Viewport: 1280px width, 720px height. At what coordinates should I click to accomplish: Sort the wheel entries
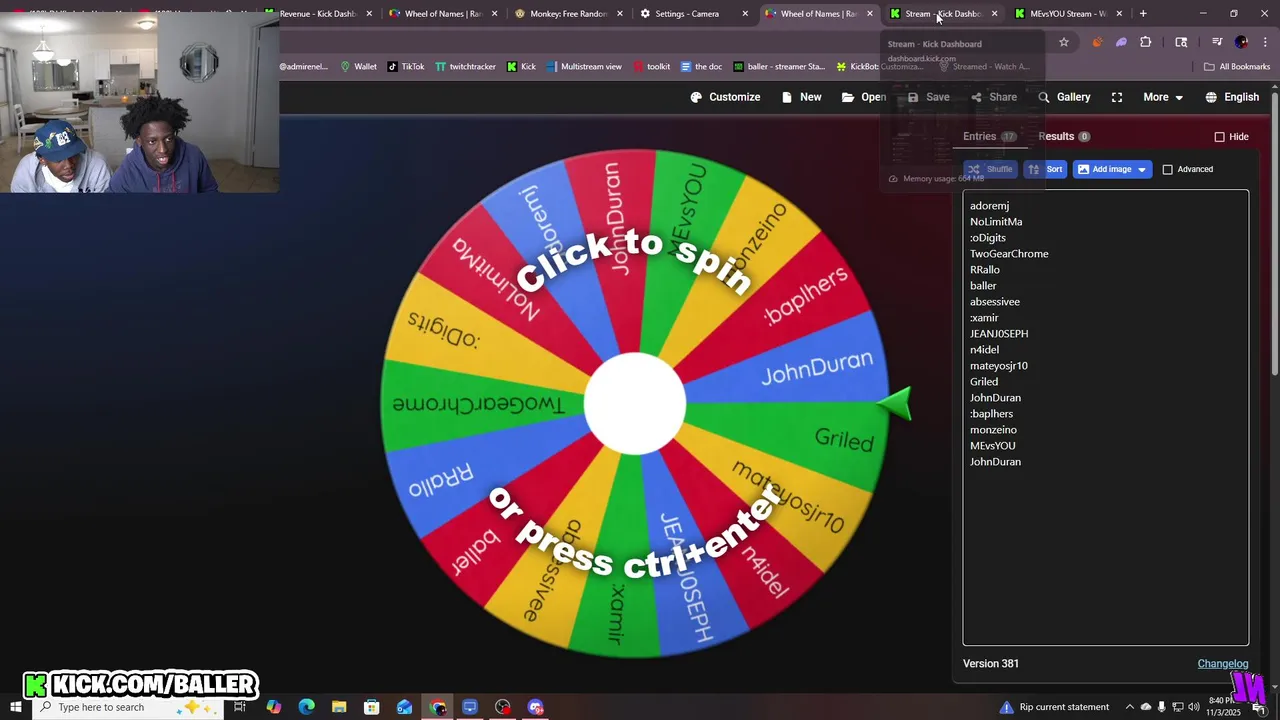click(x=1045, y=169)
